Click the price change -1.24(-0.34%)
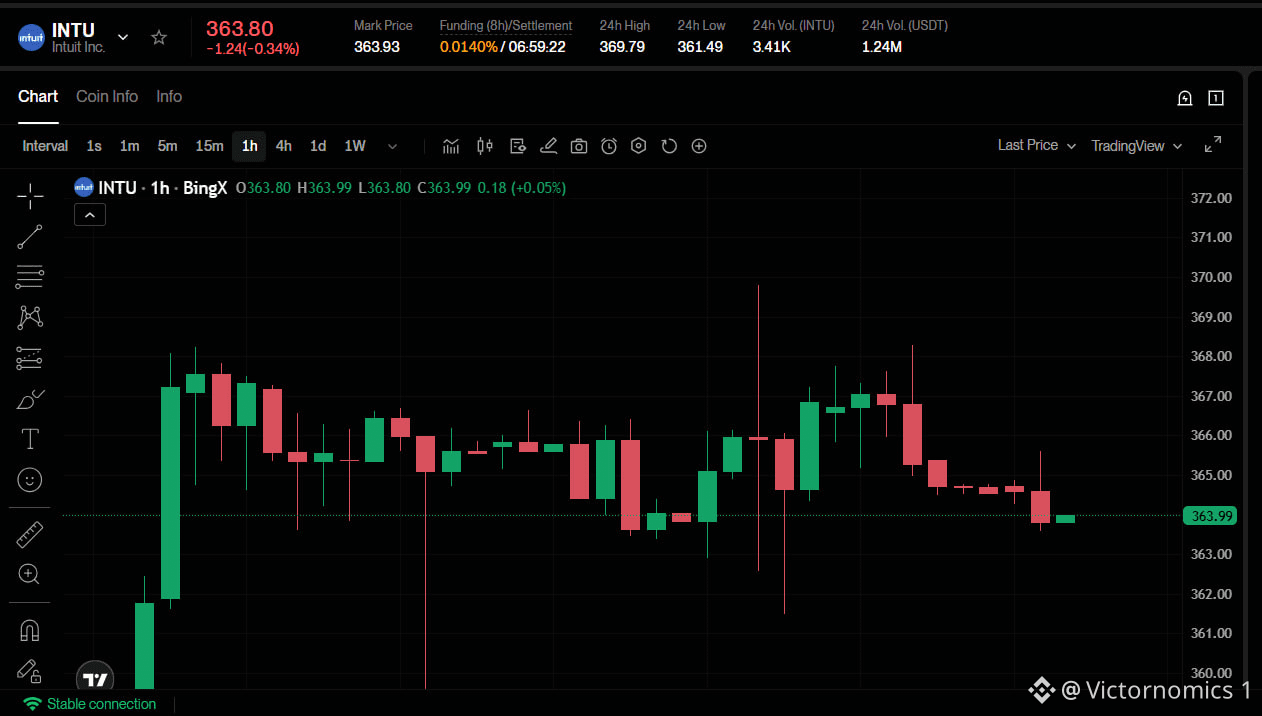The image size is (1262, 716). coord(253,49)
